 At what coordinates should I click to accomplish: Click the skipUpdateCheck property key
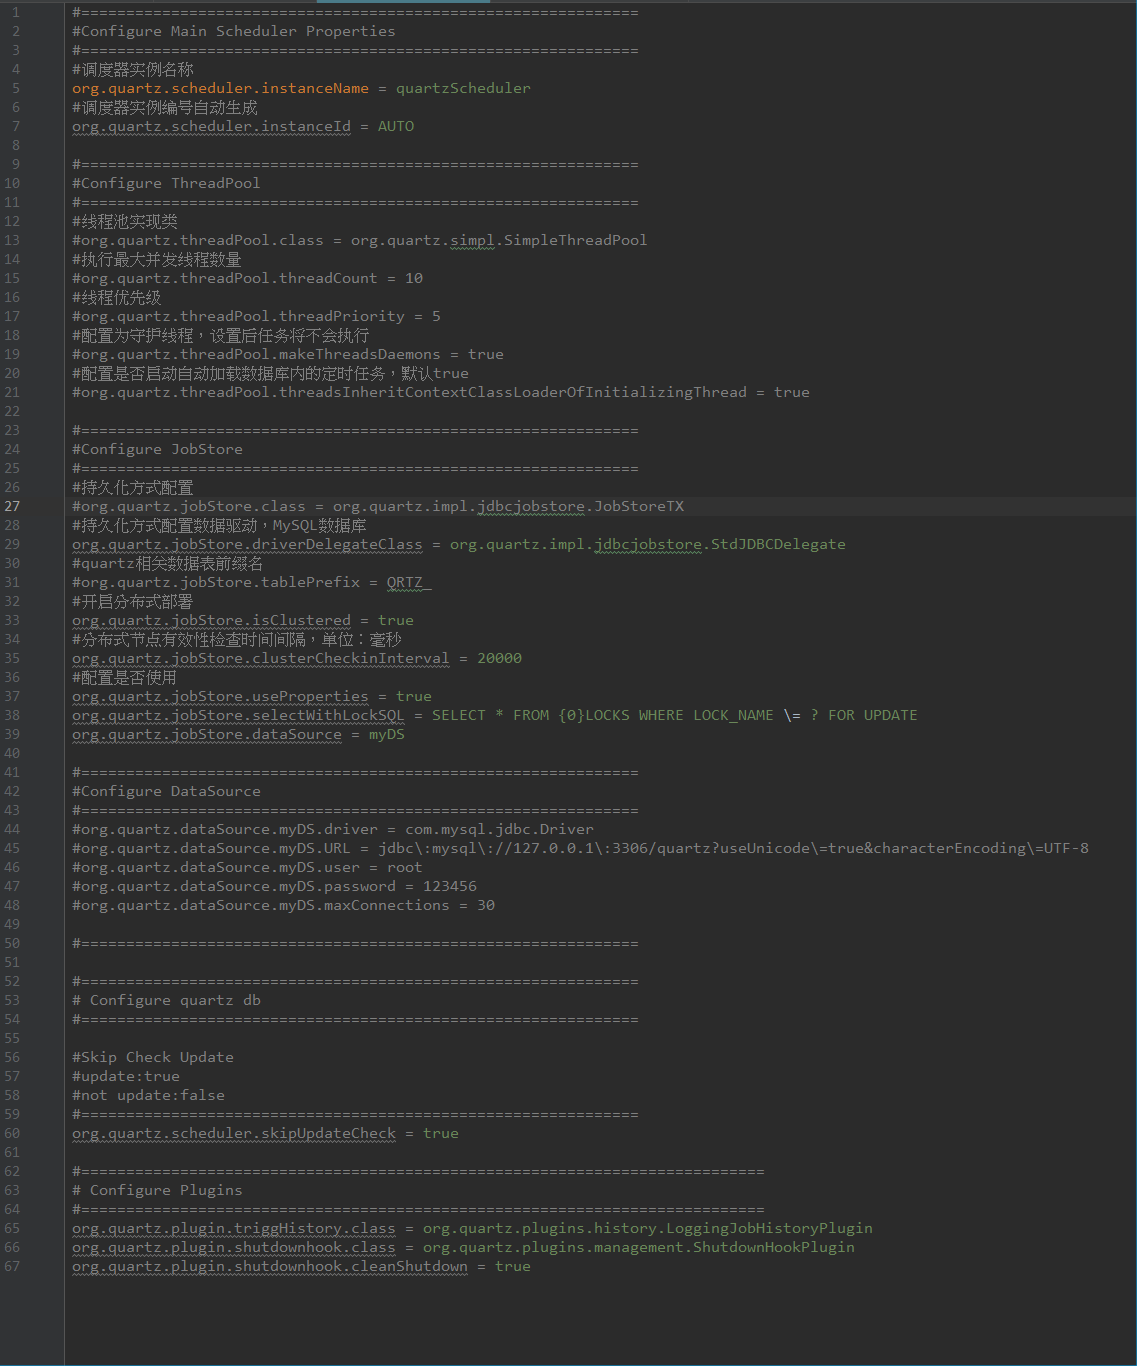[x=234, y=1133]
